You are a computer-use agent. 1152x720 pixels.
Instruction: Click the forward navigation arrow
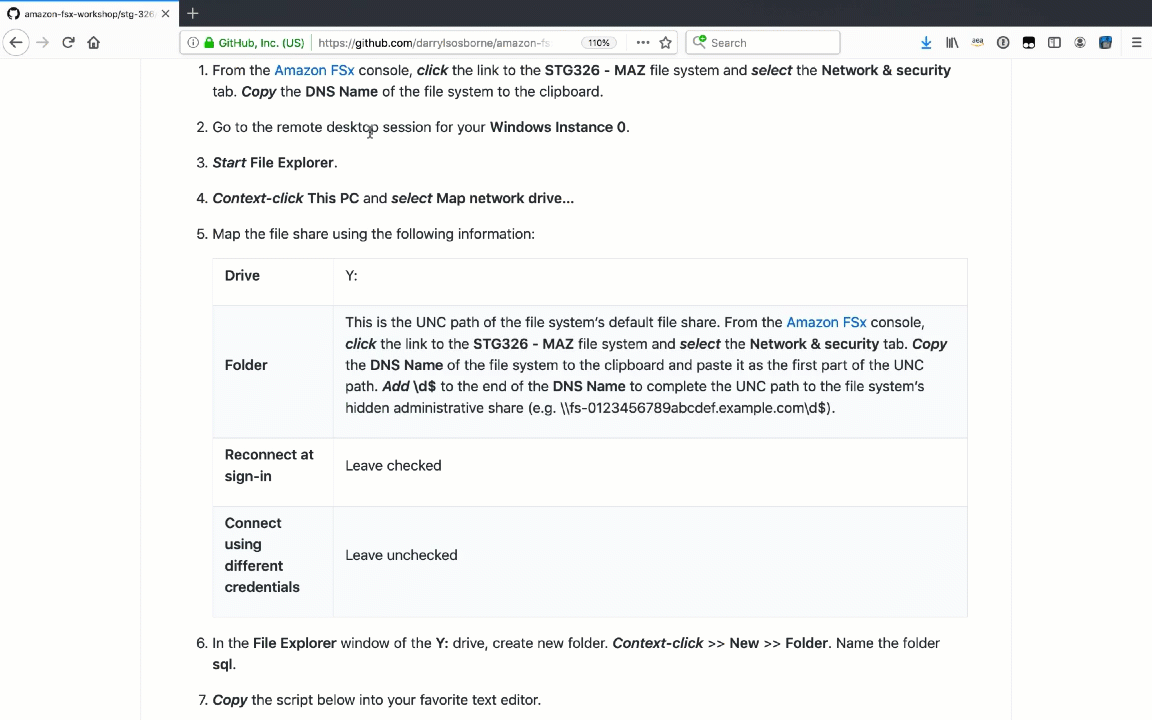[43, 43]
